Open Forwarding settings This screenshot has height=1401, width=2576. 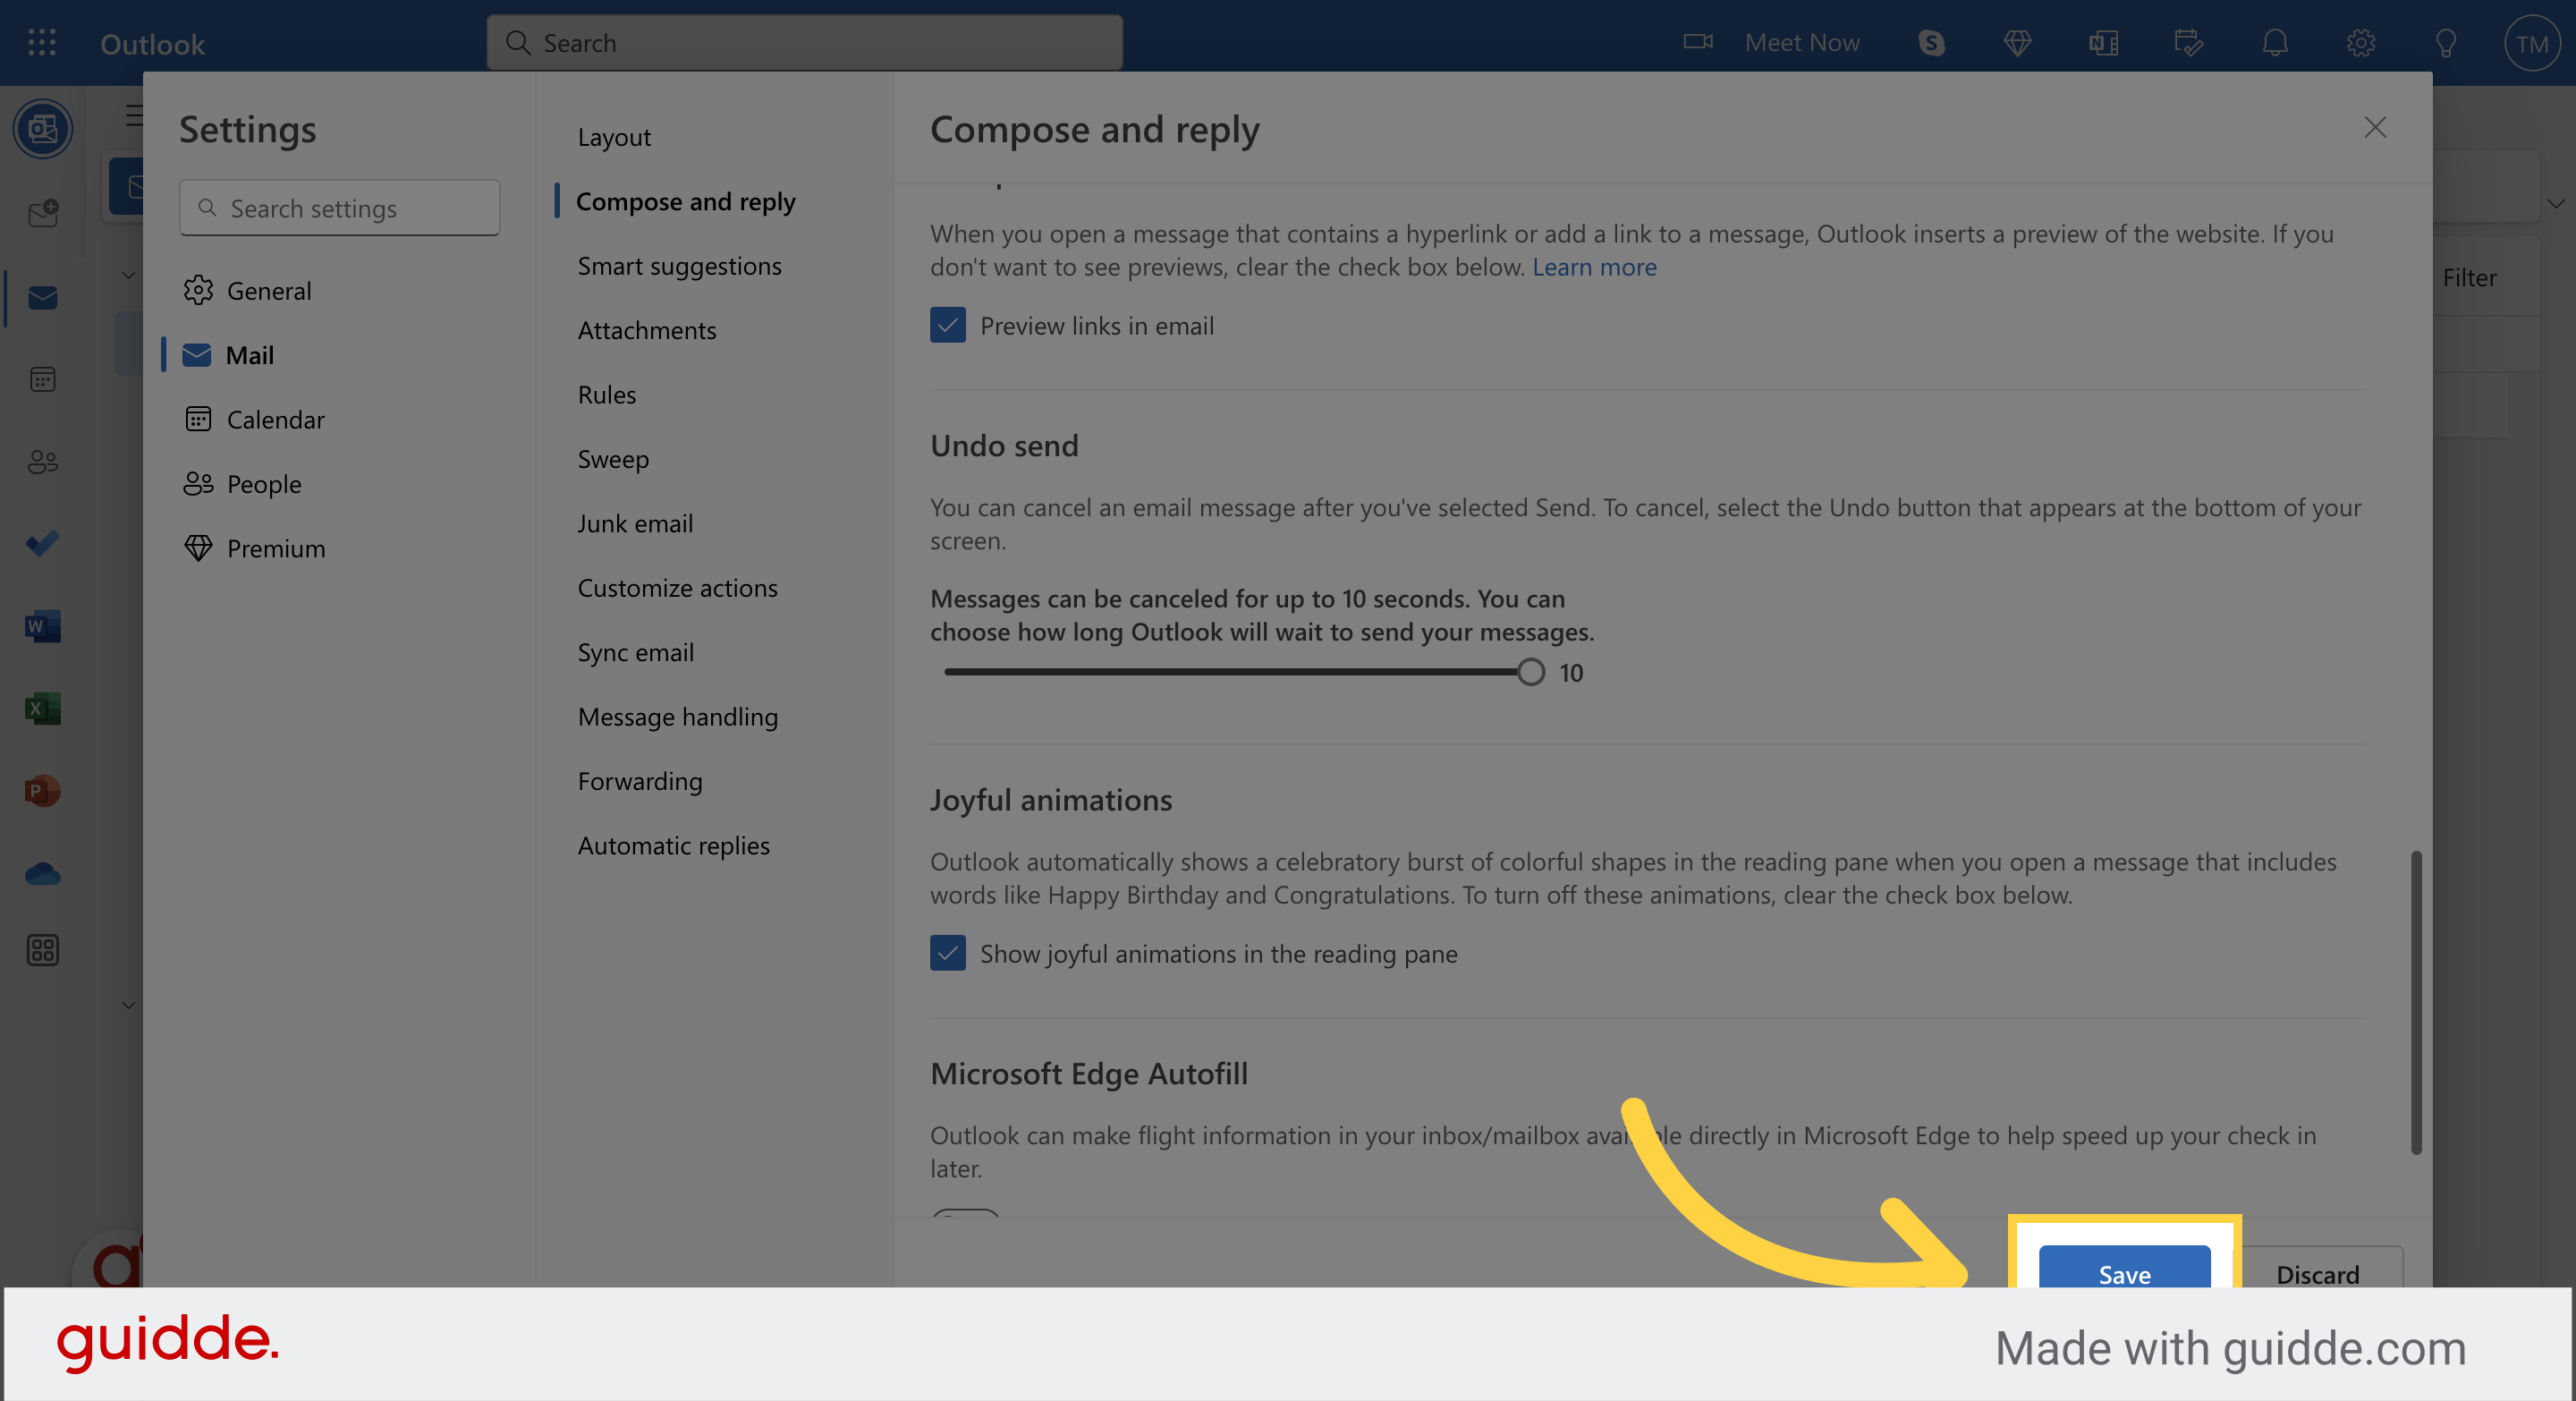click(x=640, y=781)
